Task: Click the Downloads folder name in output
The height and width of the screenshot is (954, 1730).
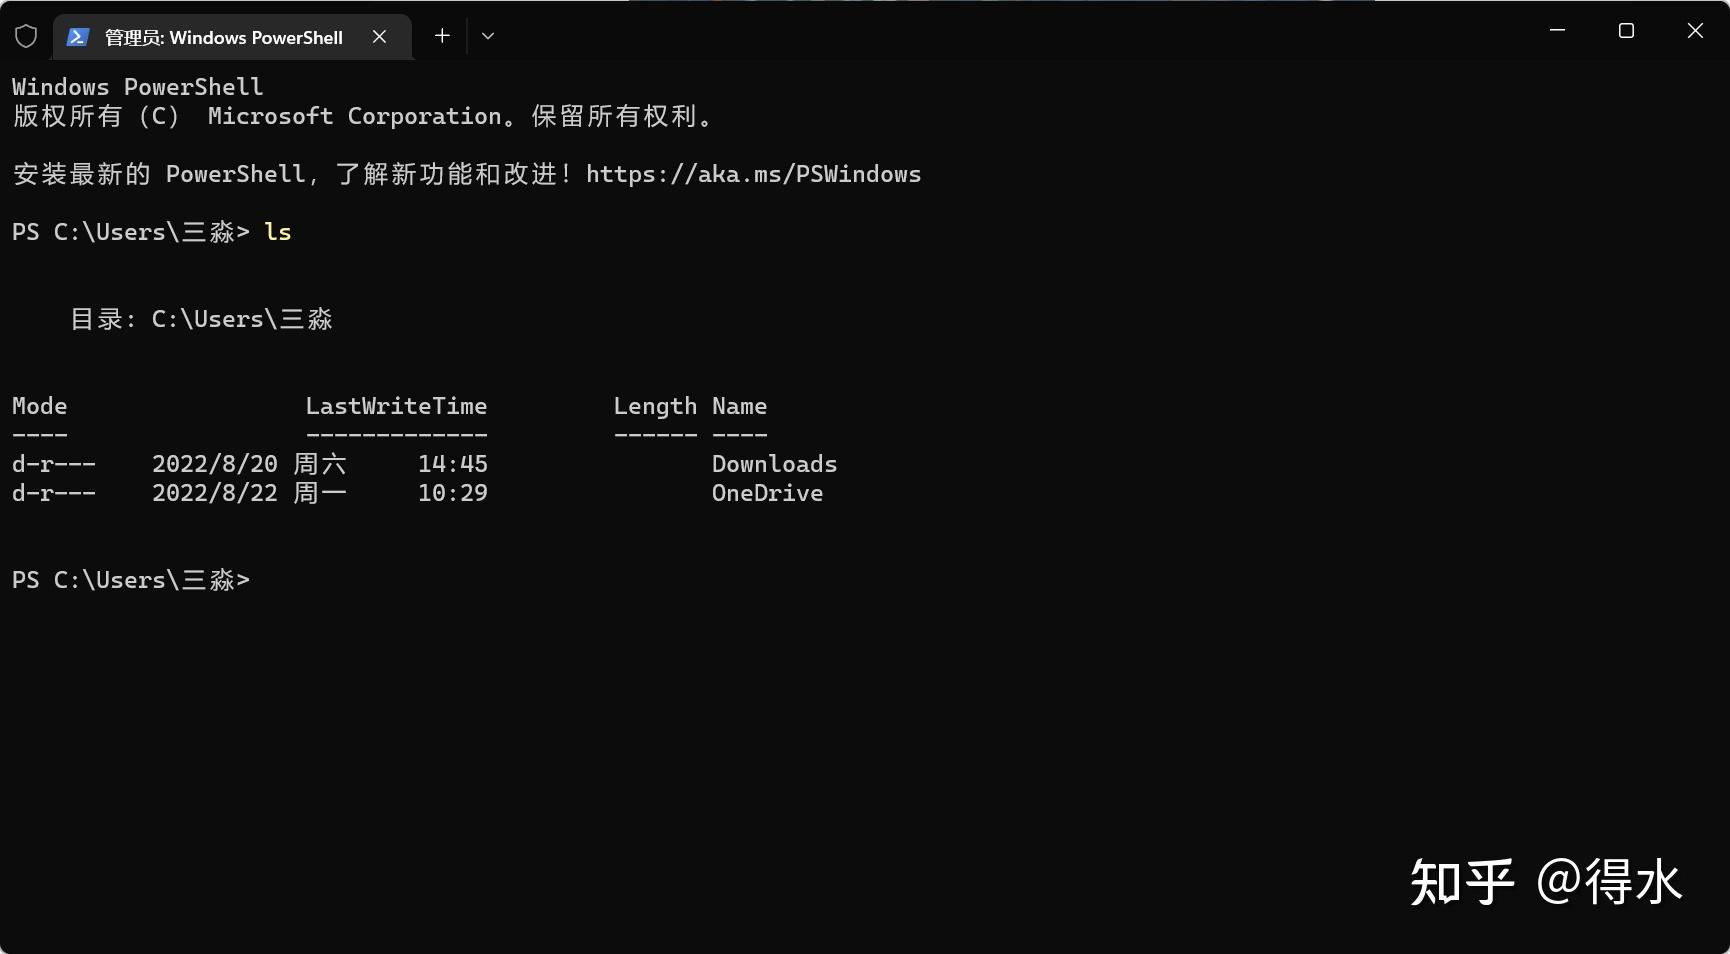Action: [774, 463]
